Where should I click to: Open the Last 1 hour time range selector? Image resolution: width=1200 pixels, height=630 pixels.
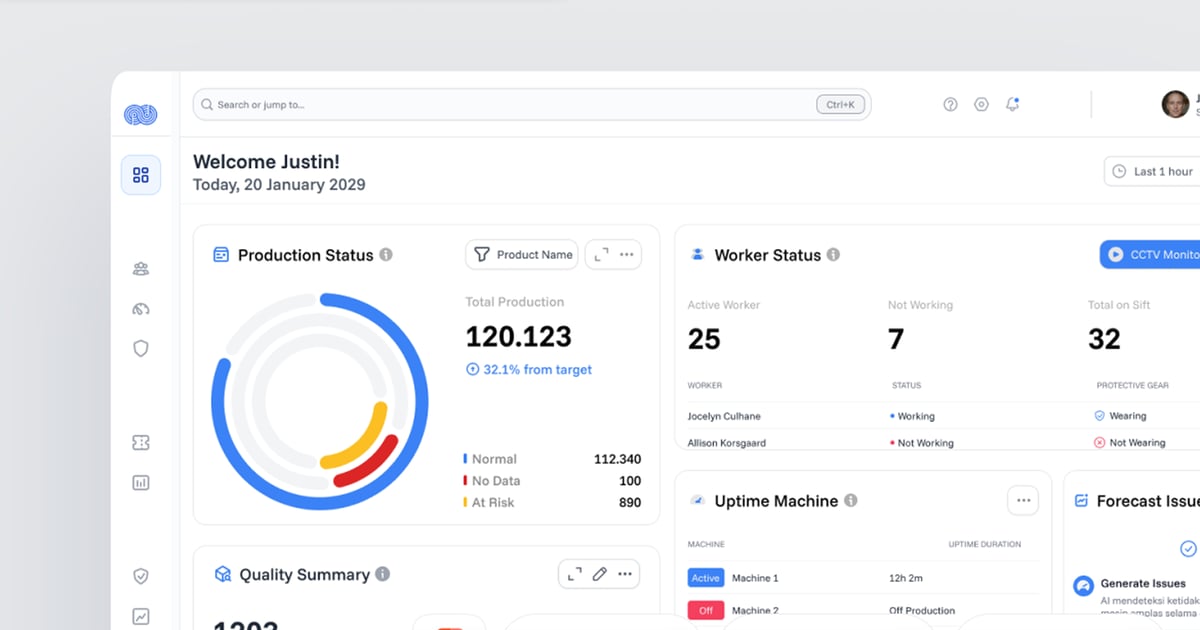point(1153,172)
